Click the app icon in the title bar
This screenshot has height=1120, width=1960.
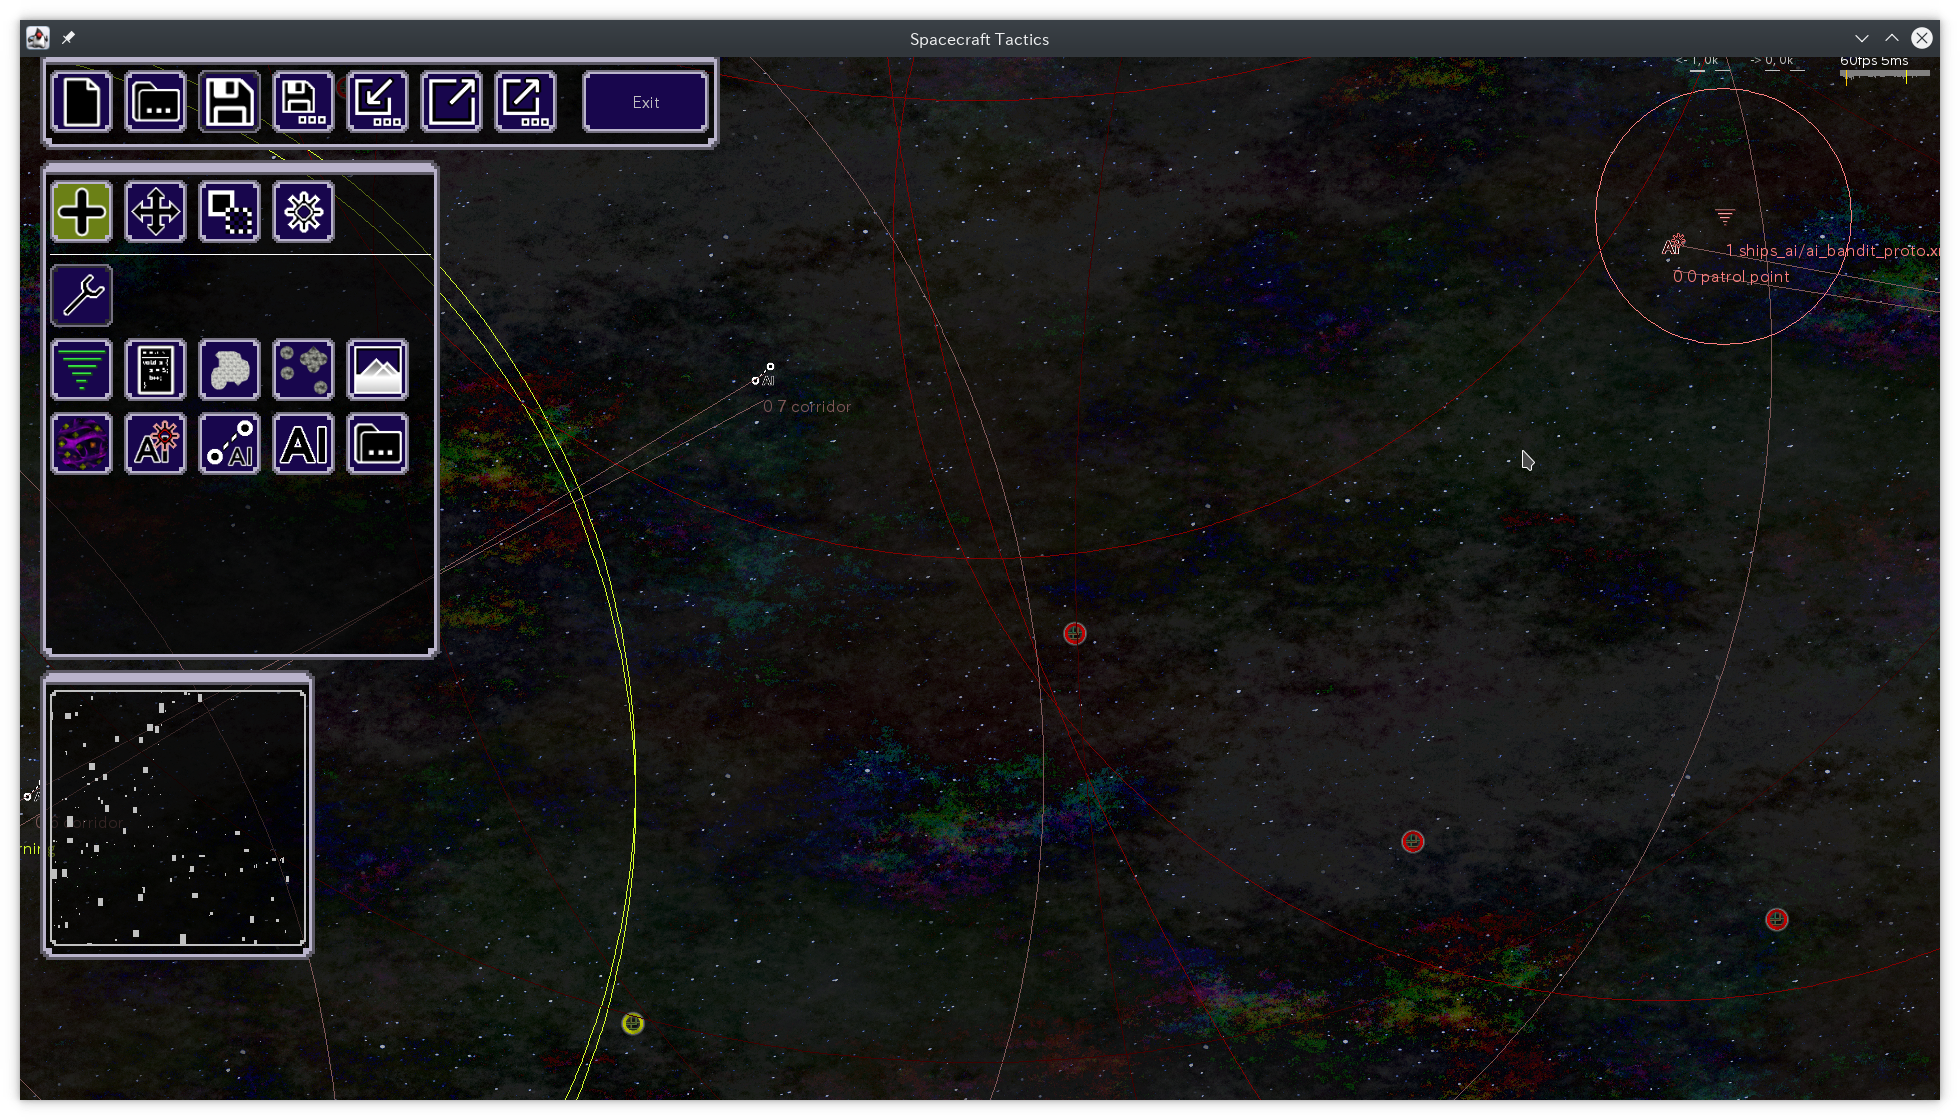point(38,38)
